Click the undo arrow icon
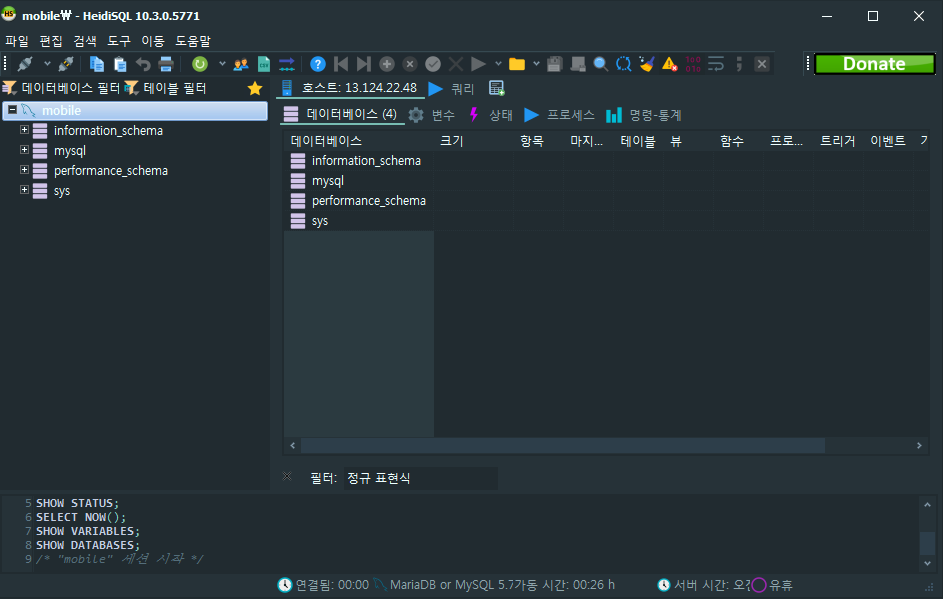Viewport: 943px width, 599px height. pyautogui.click(x=143, y=64)
